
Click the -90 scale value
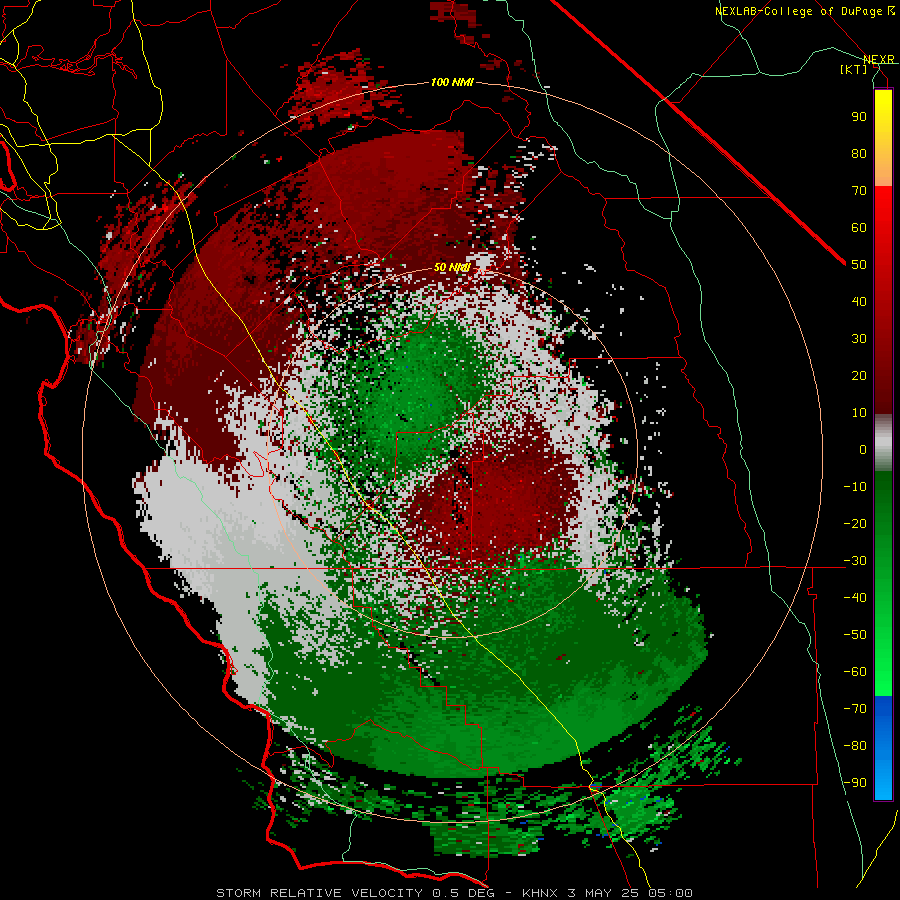tap(855, 783)
